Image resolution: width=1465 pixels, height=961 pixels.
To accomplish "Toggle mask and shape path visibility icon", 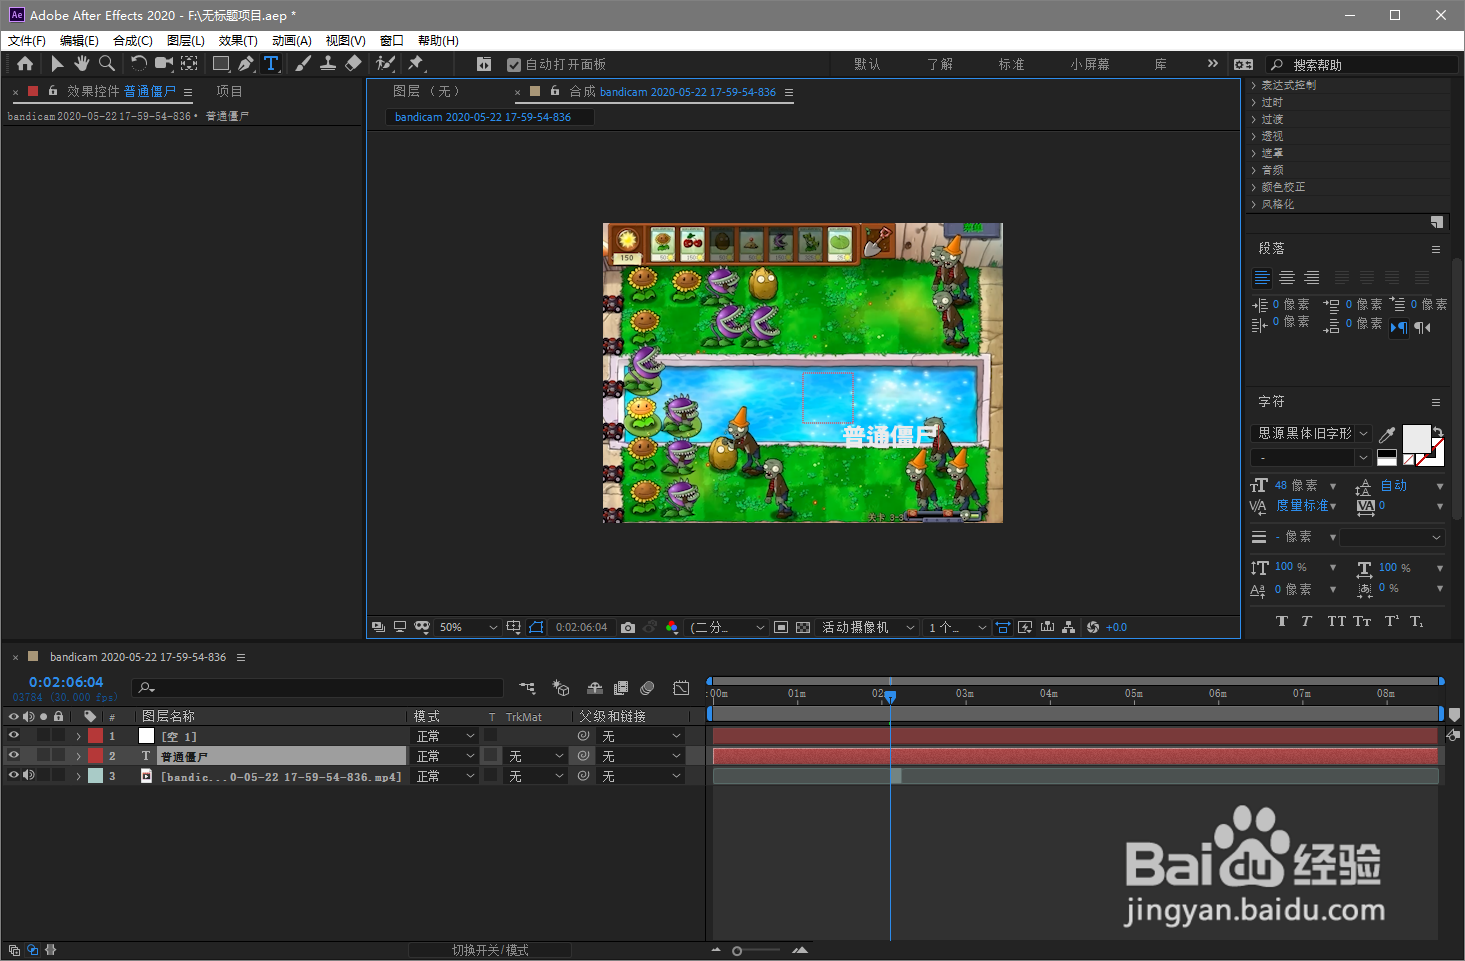I will (x=536, y=628).
